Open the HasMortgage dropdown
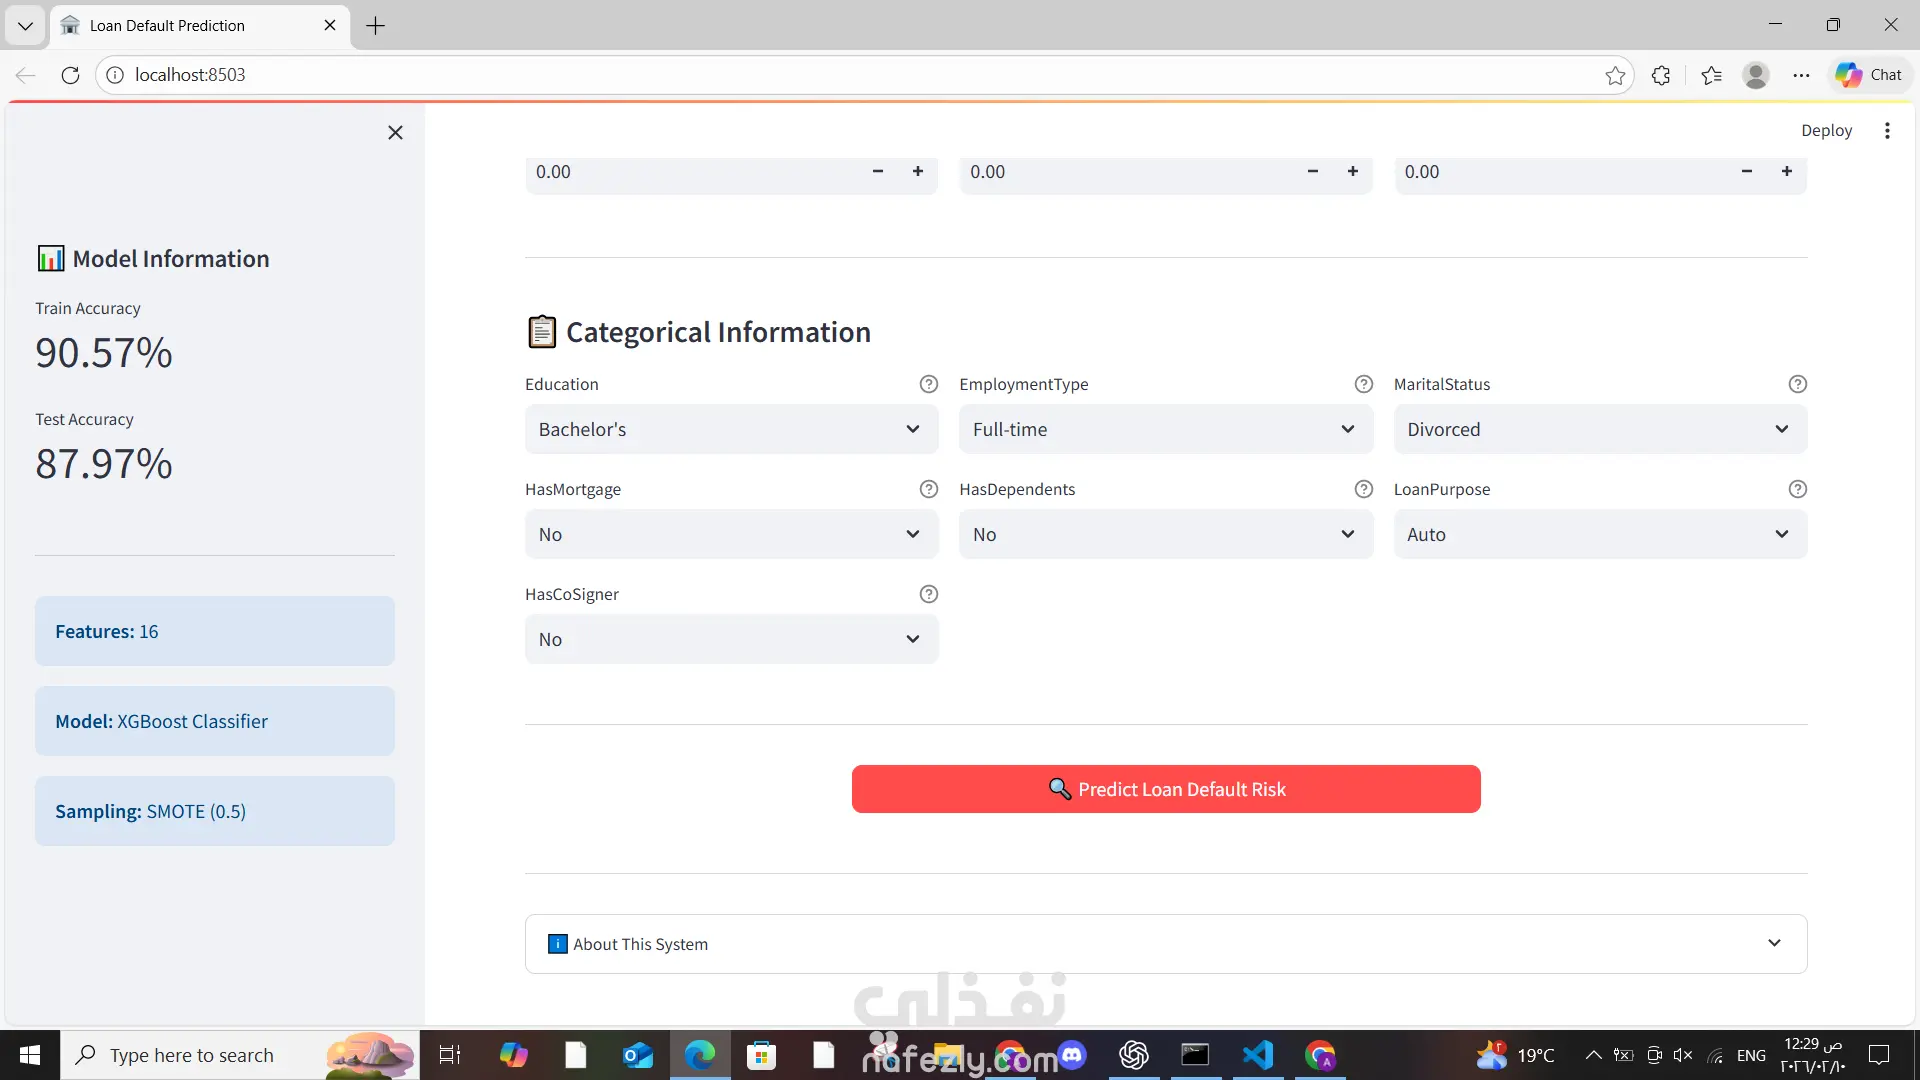 point(731,534)
